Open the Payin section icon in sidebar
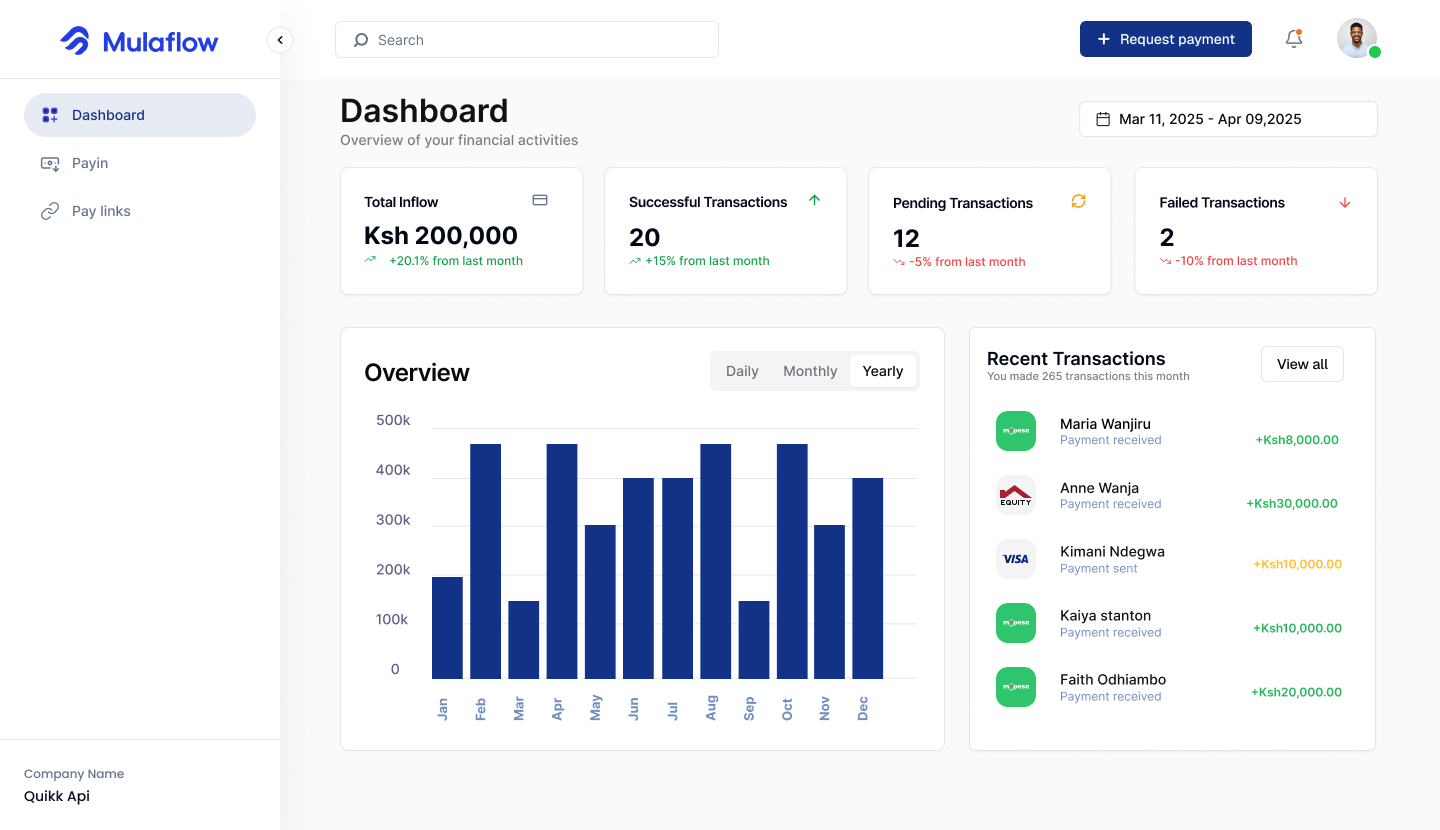Viewport: 1440px width, 830px height. [x=49, y=163]
